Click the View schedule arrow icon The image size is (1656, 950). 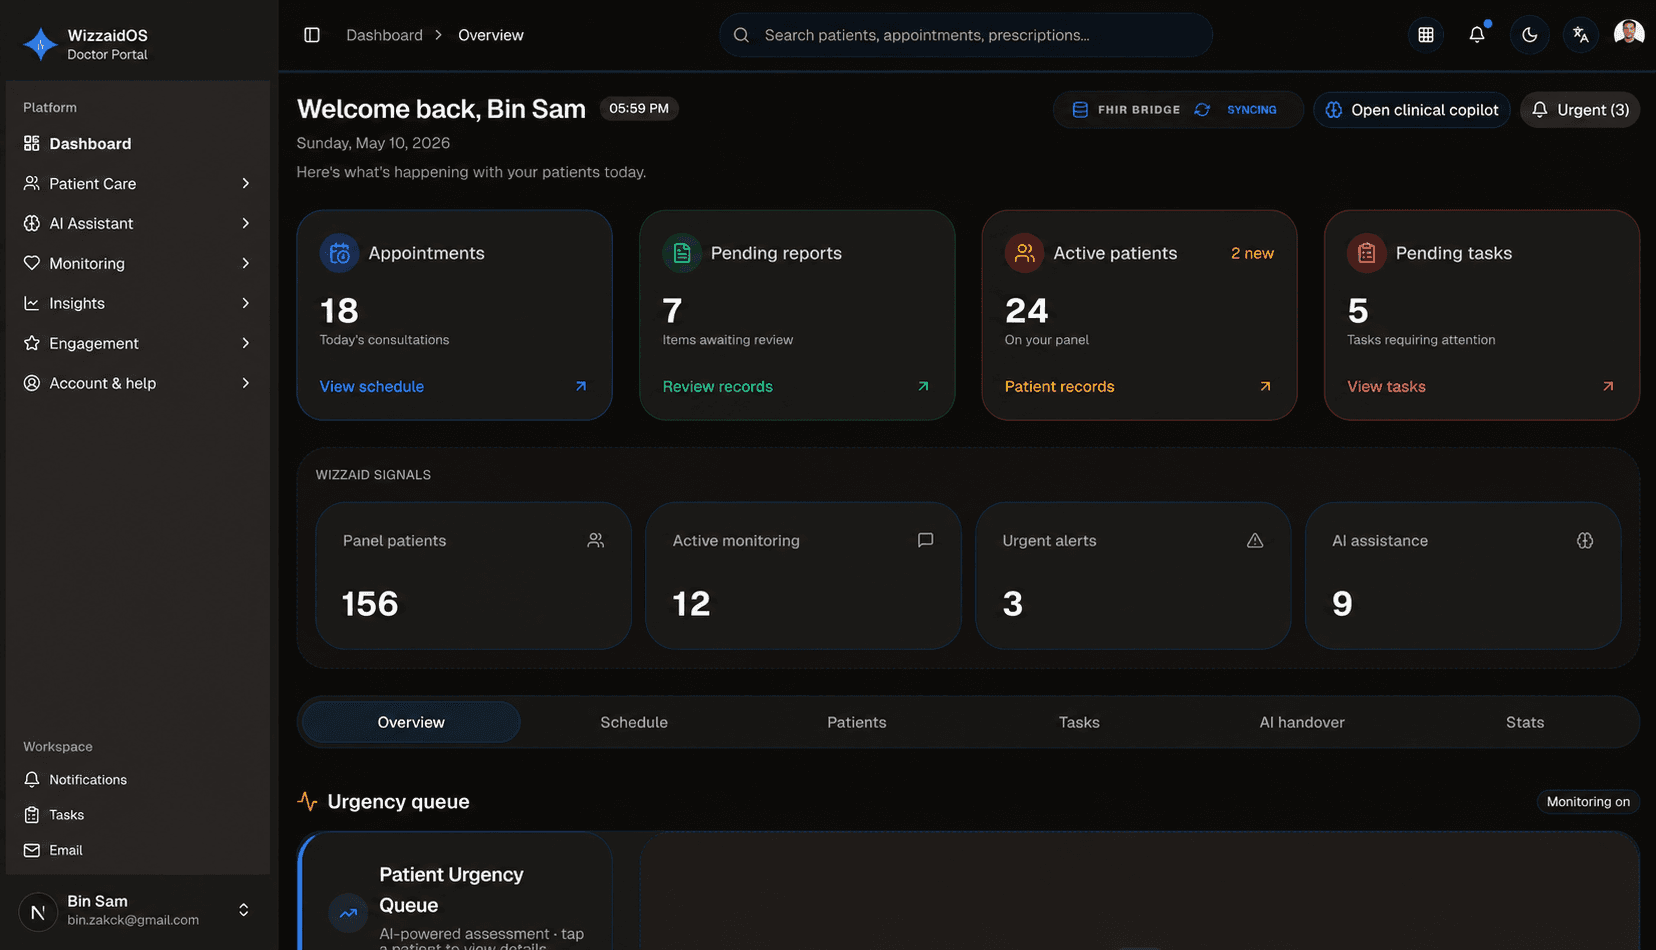coord(581,386)
